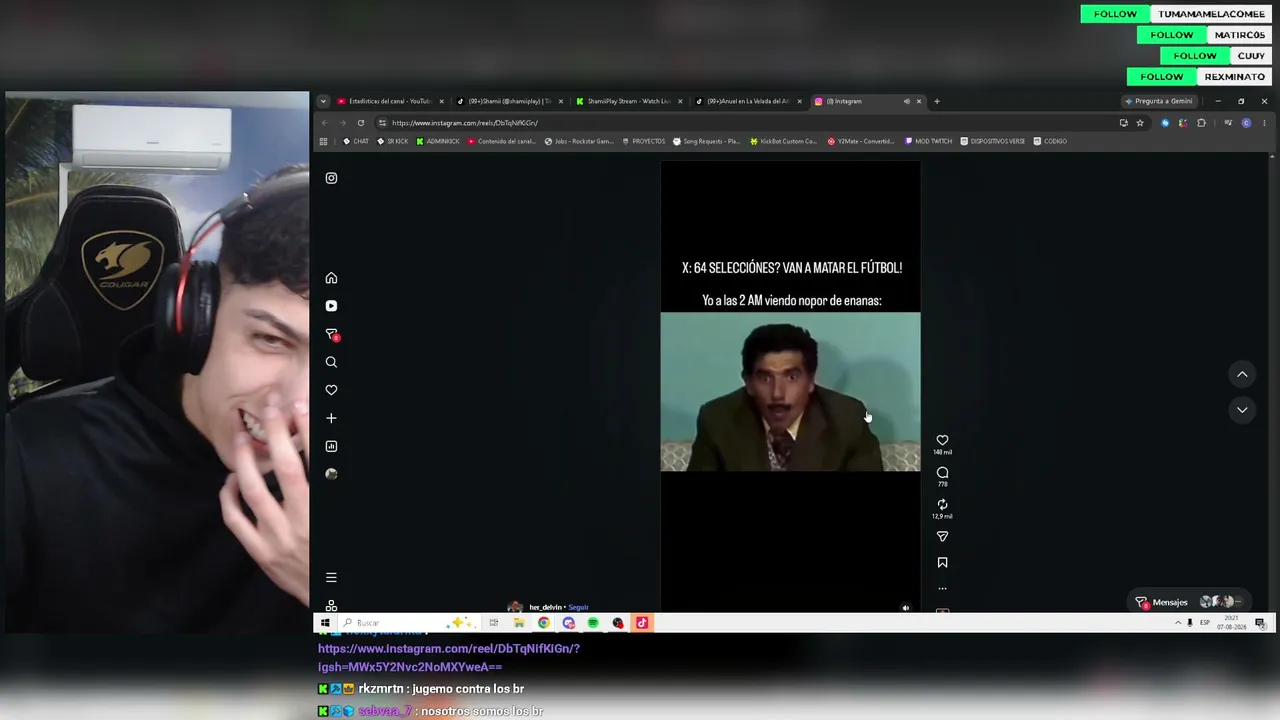Open profile avatar in Instagram sidebar
This screenshot has width=1280, height=720.
point(331,474)
